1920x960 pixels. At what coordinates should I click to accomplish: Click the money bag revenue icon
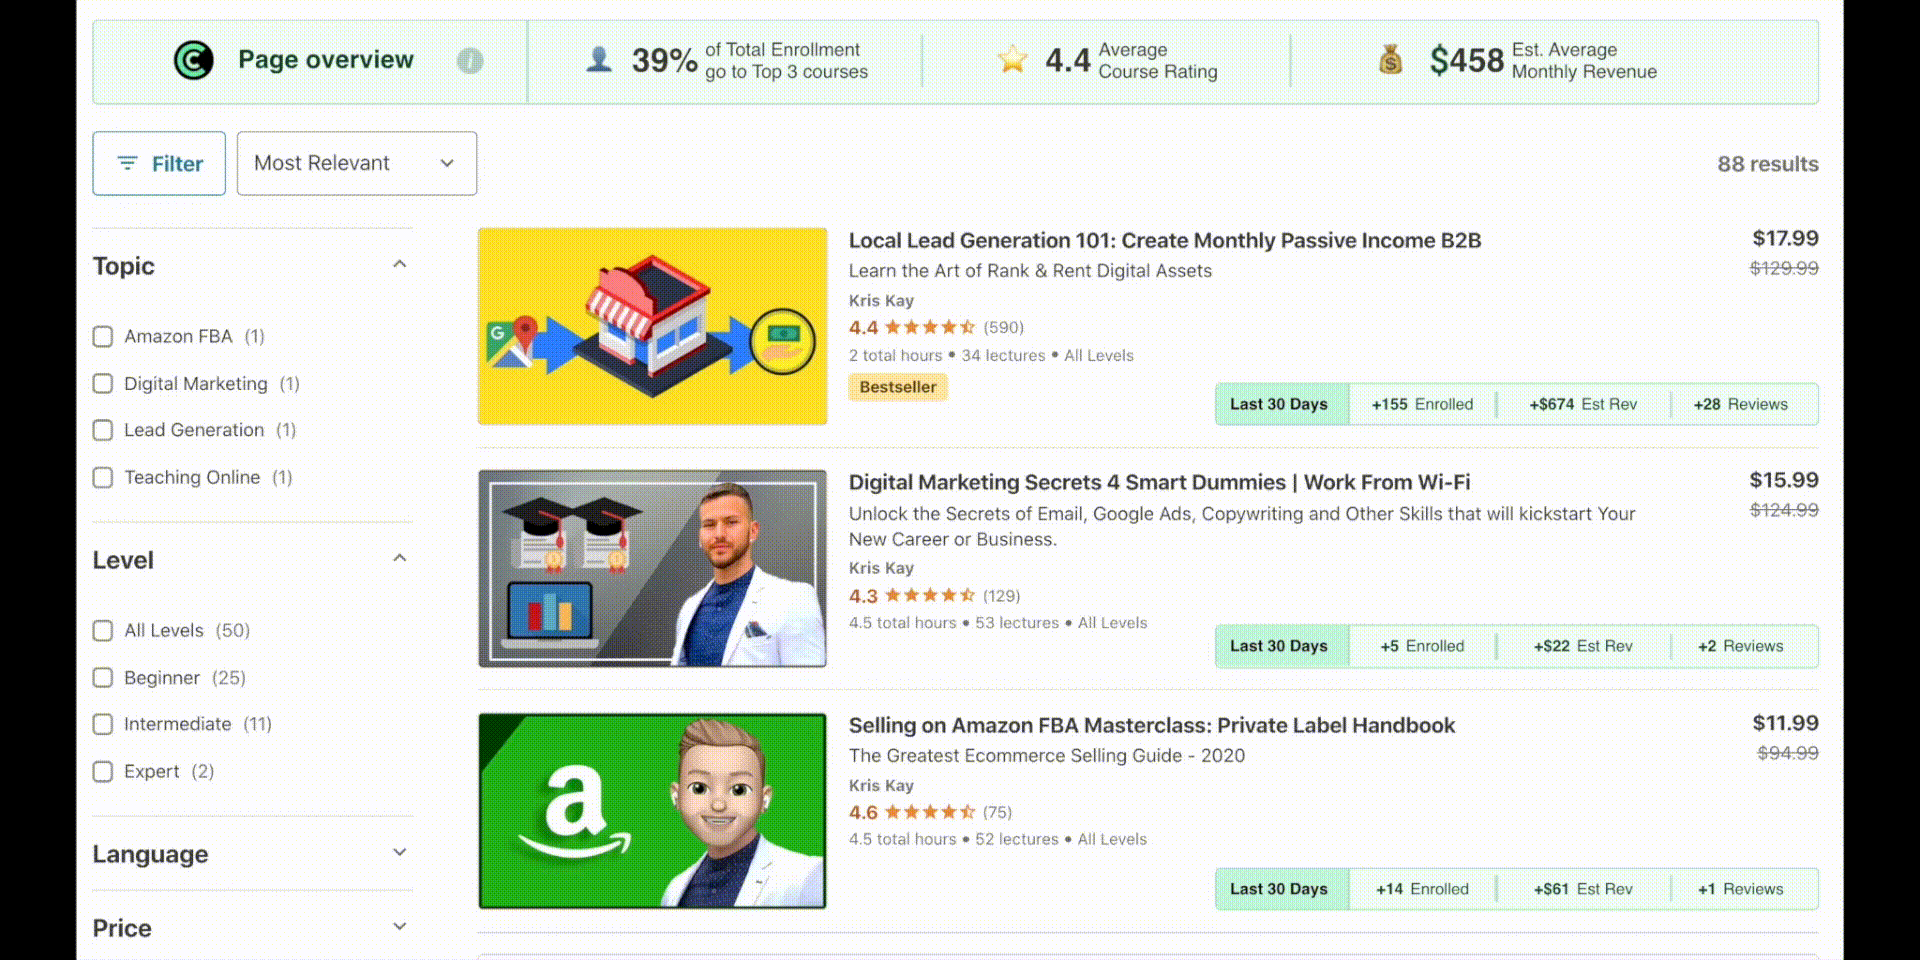[x=1390, y=60]
